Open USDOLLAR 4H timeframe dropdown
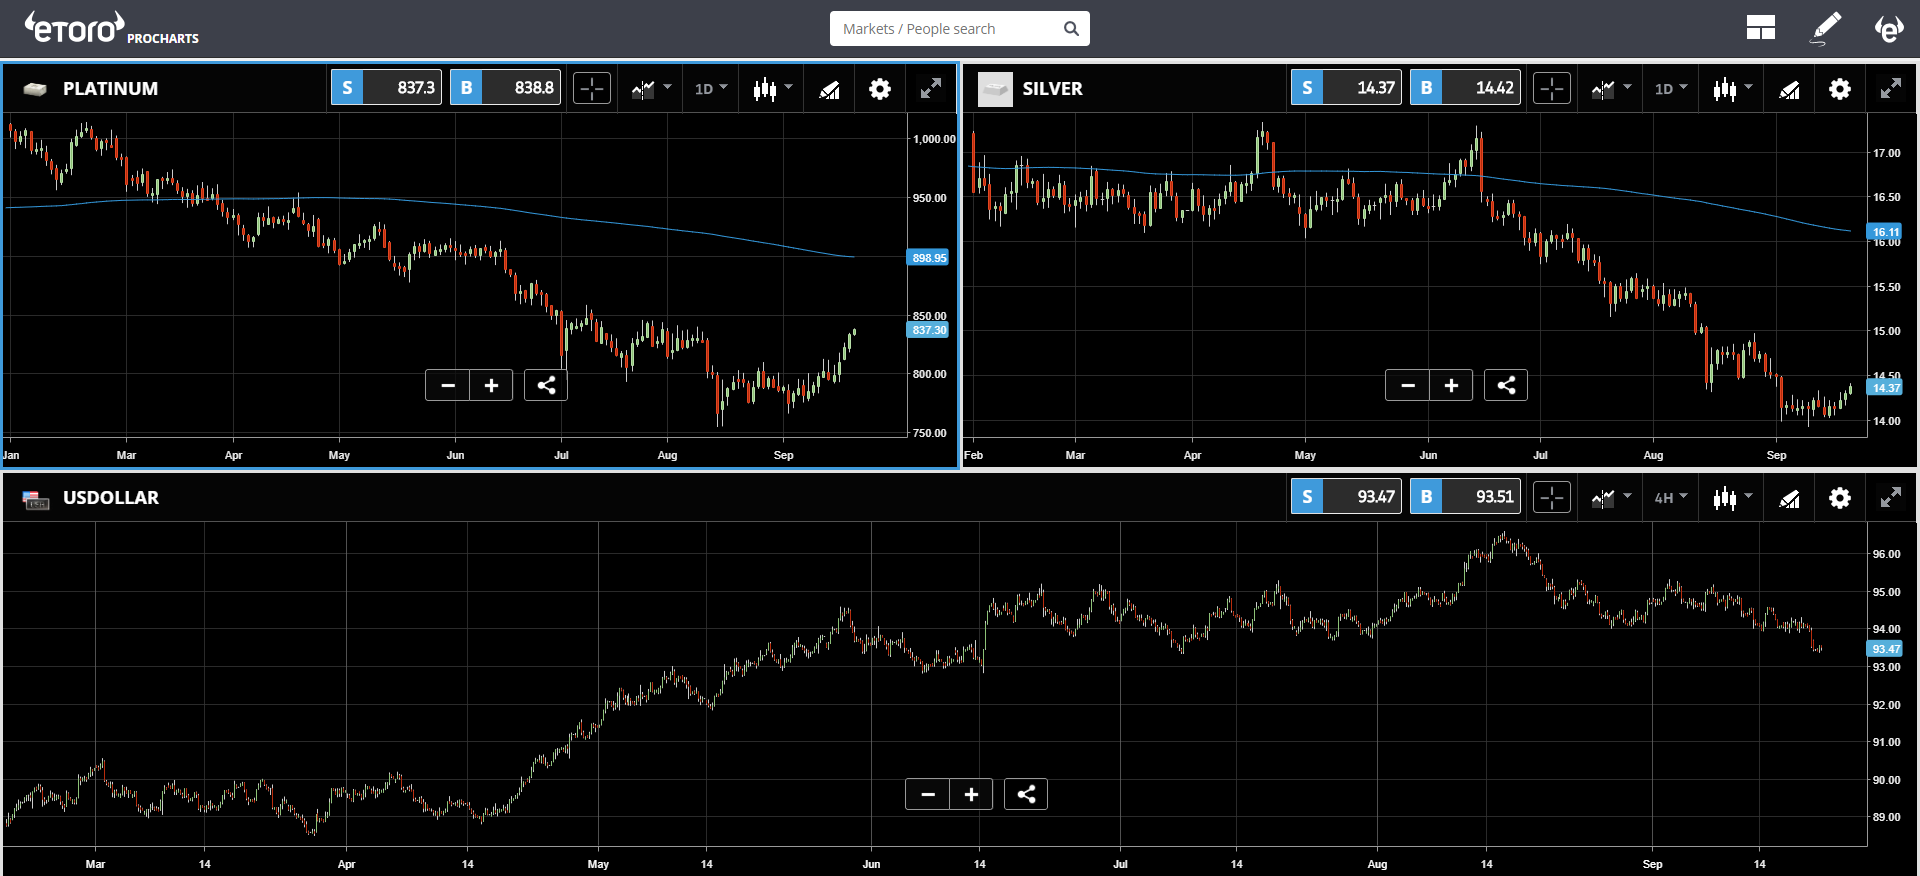This screenshot has height=876, width=1920. (1670, 498)
